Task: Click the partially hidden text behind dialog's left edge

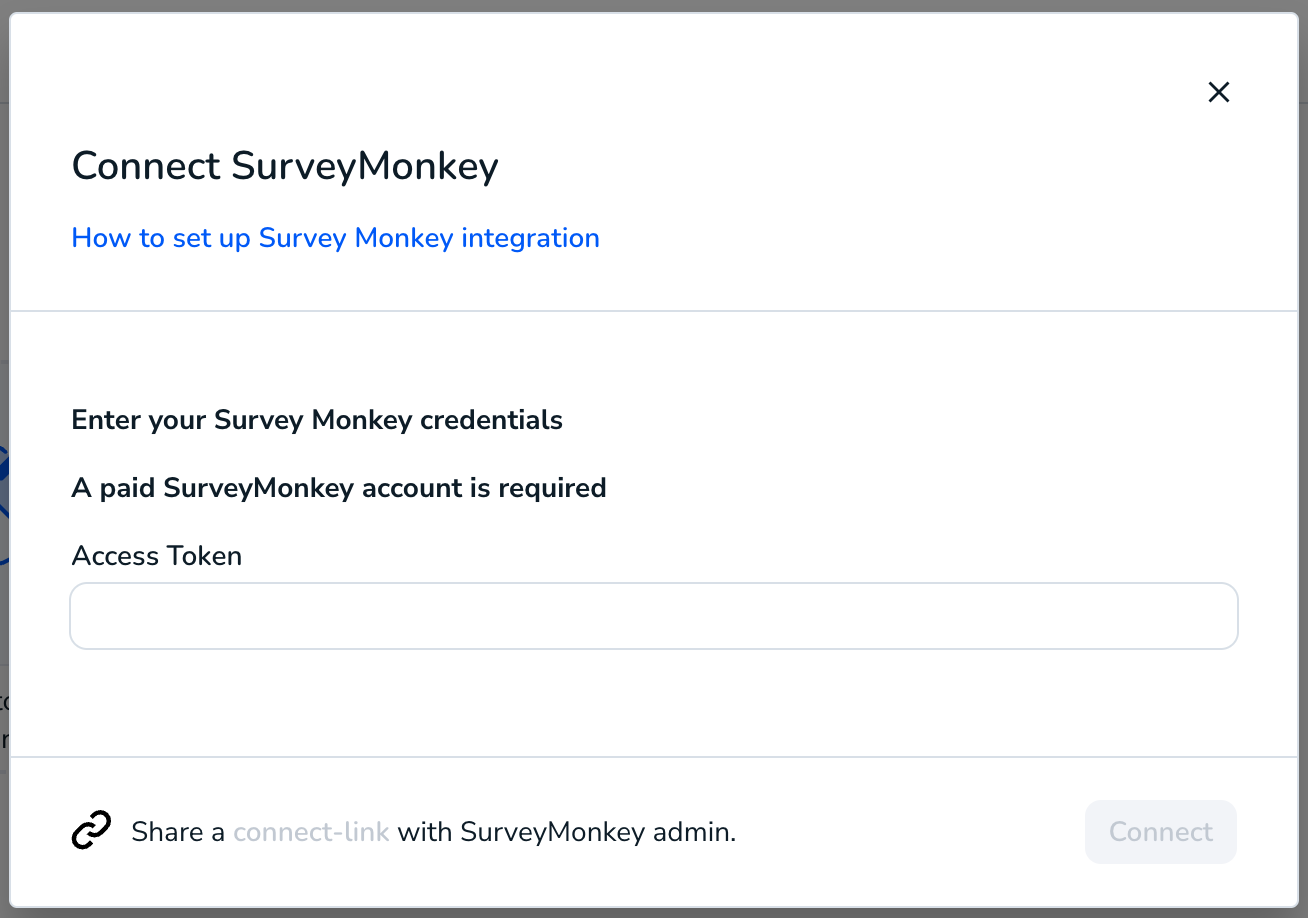Action: coord(4,720)
